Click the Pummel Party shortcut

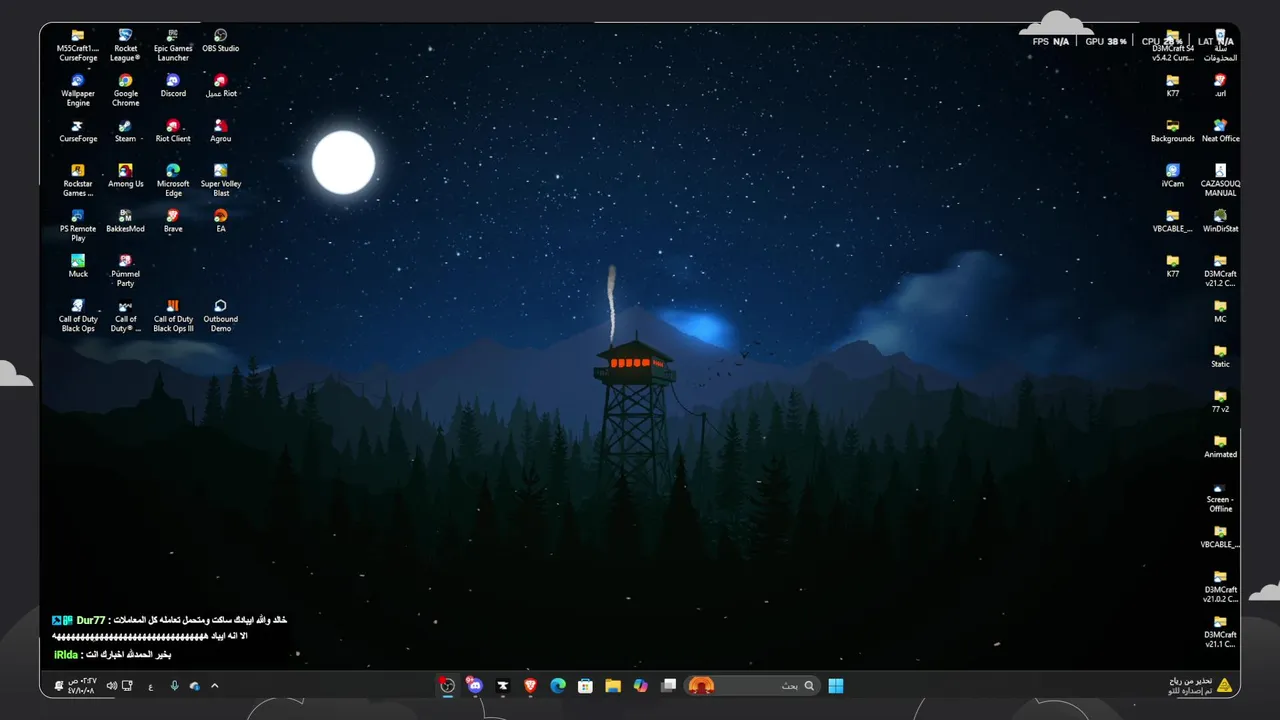coord(125,270)
